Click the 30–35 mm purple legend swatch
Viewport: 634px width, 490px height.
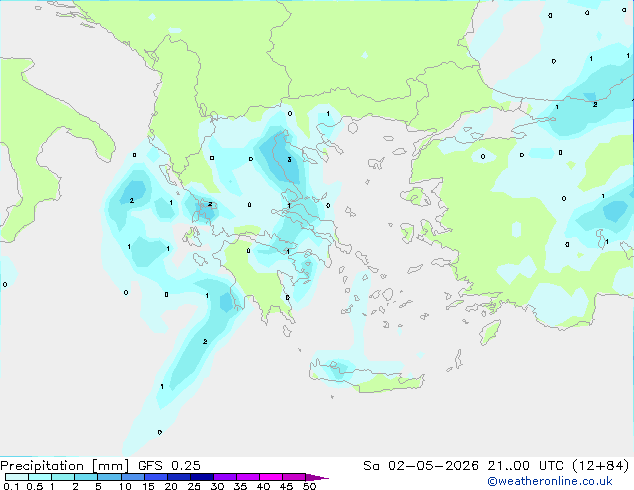pyautogui.click(x=225, y=477)
